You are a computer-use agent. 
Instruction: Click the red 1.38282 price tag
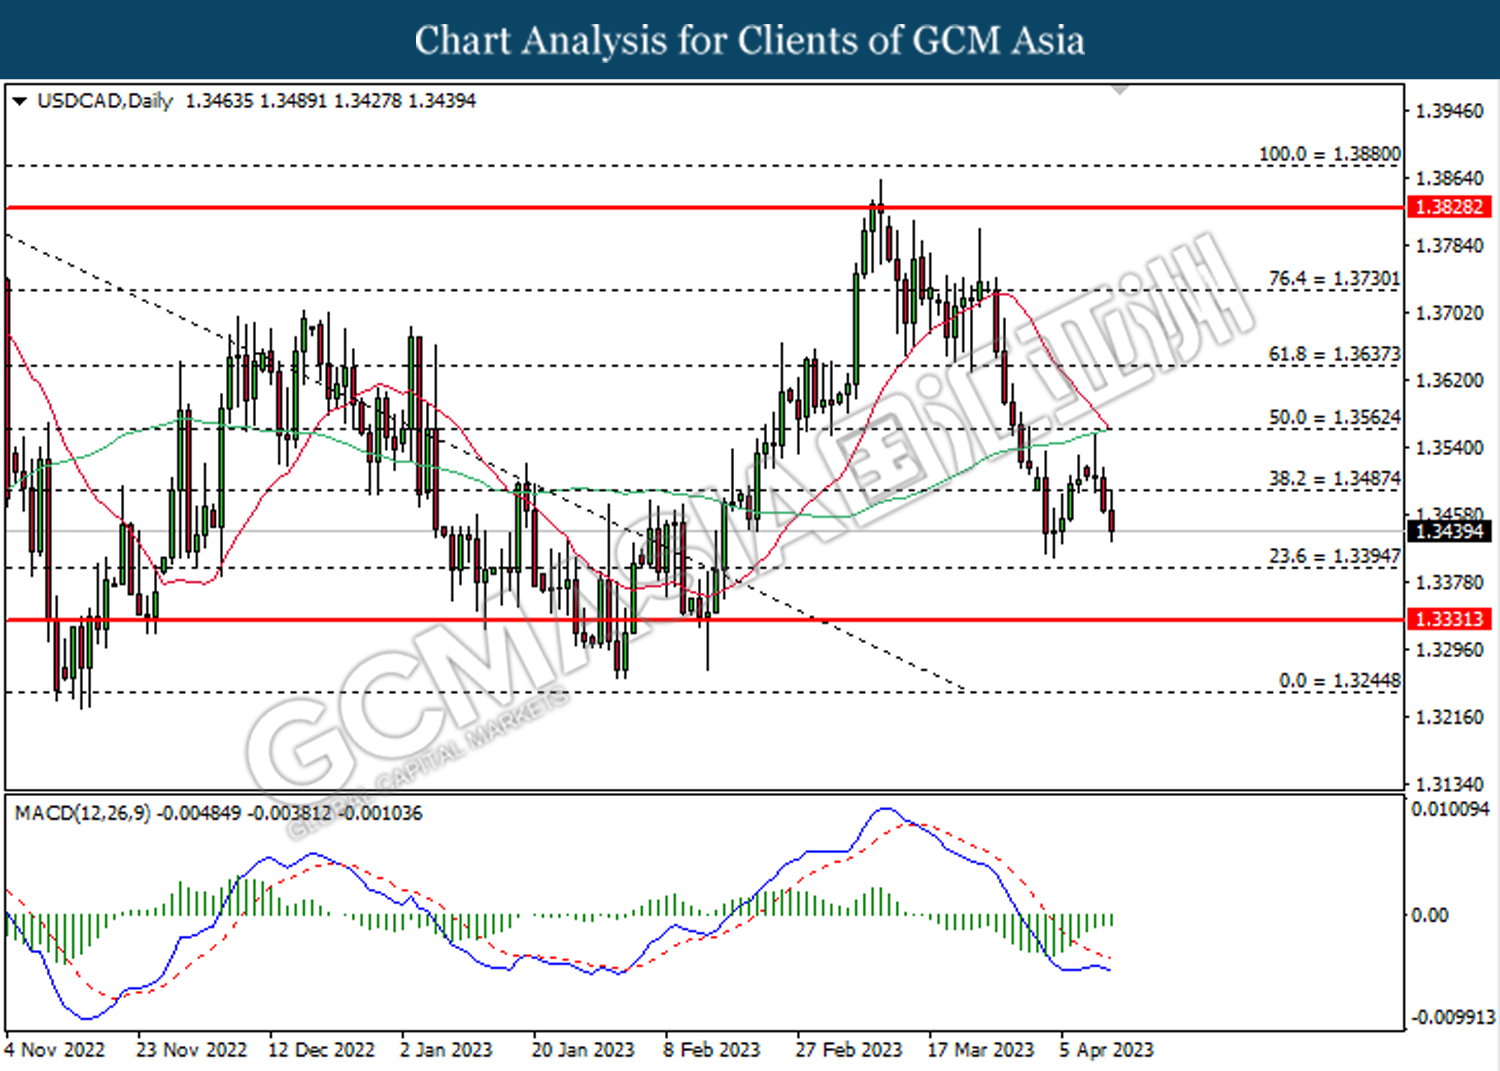point(1449,207)
